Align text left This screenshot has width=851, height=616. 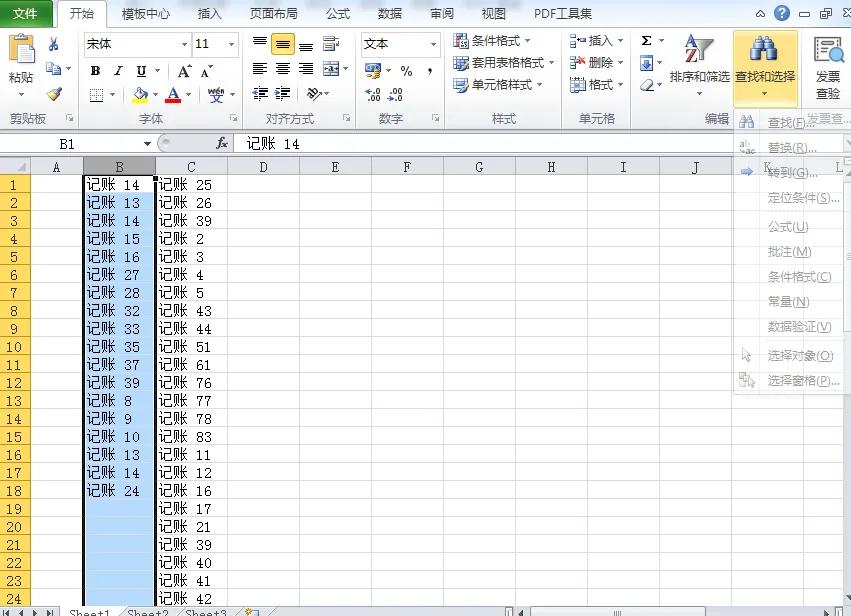point(259,68)
